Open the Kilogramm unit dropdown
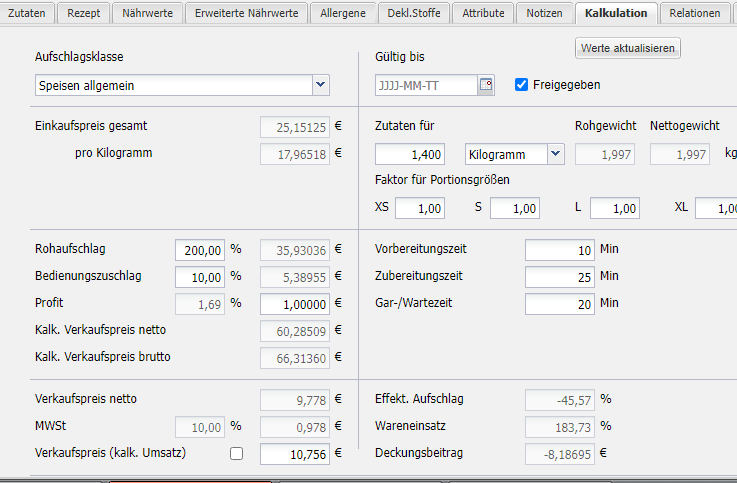This screenshot has height=483, width=737. 555,154
